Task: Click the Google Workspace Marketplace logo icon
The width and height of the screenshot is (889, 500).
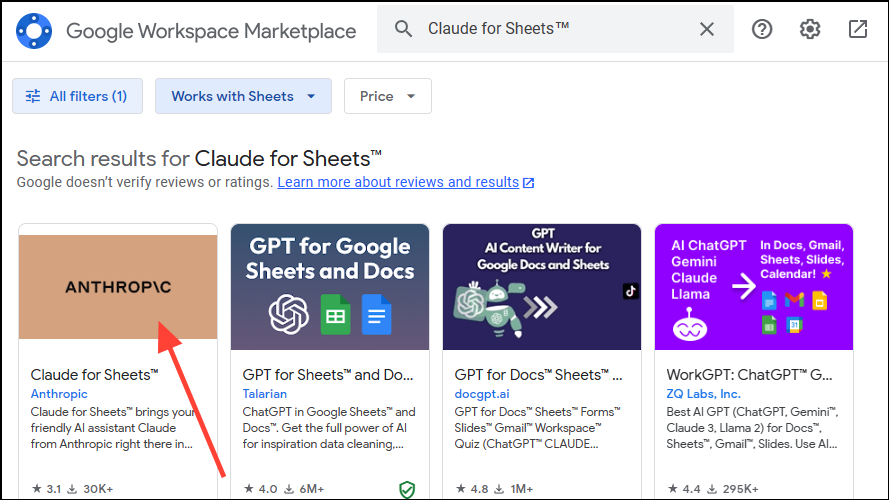Action: (x=34, y=31)
